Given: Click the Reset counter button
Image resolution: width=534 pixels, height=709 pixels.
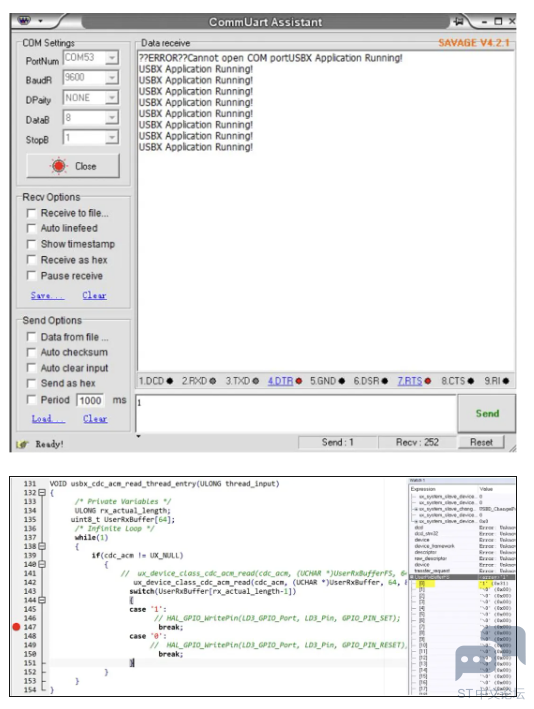Looking at the screenshot, I should pos(481,442).
